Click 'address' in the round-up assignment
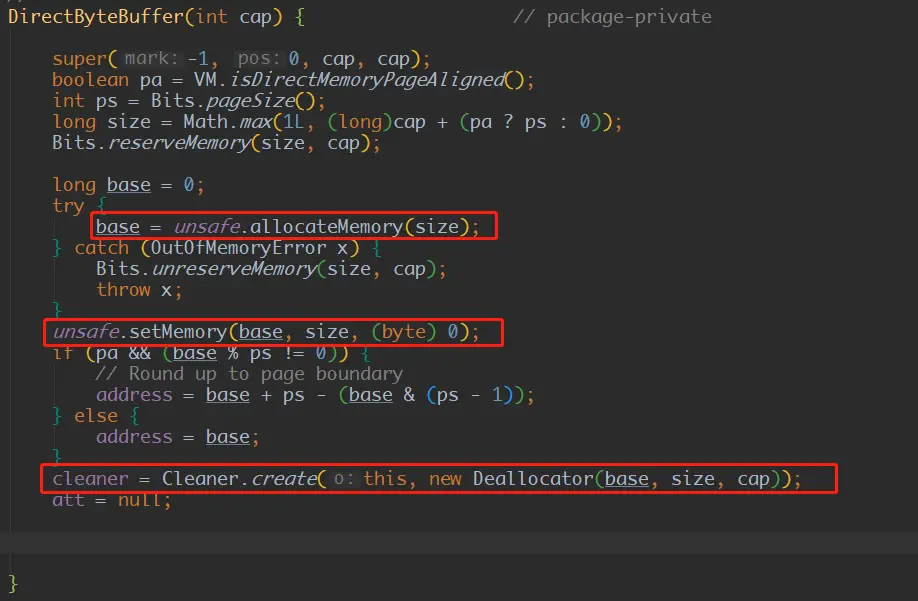Image resolution: width=918 pixels, height=601 pixels. point(134,395)
